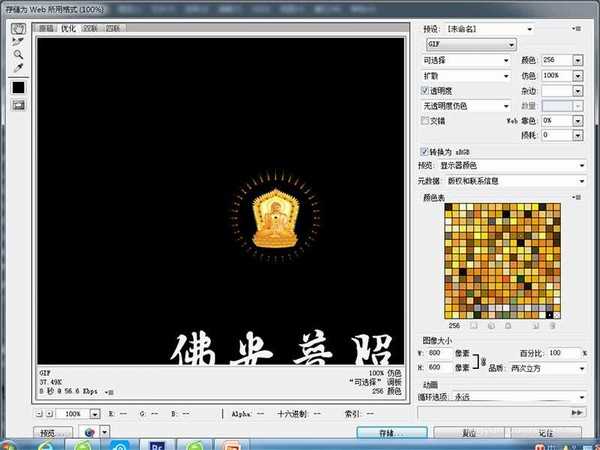The image size is (600, 450).
Task: Toggle the 透明度 transparency checkbox
Action: (x=425, y=90)
